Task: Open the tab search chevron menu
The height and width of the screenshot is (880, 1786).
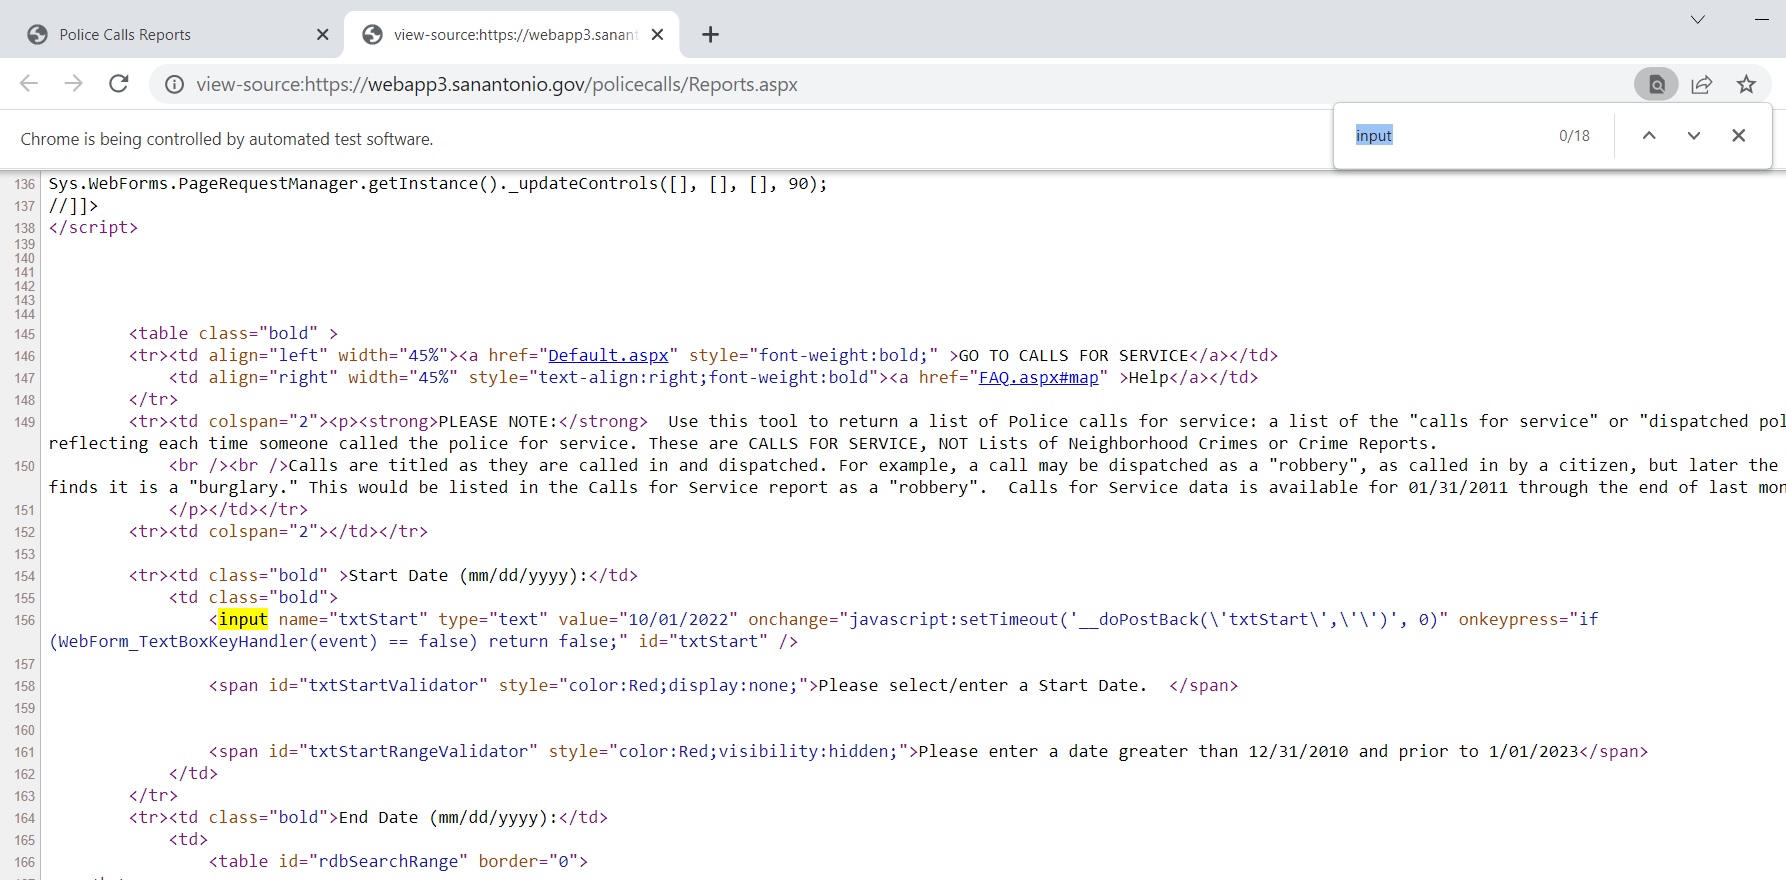Action: [1697, 19]
